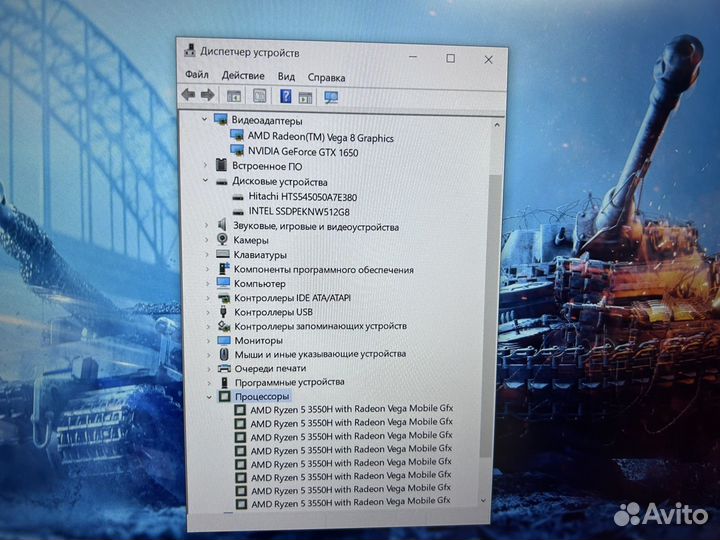Select NVIDIA GeForce GTX 1650 entry

point(303,152)
